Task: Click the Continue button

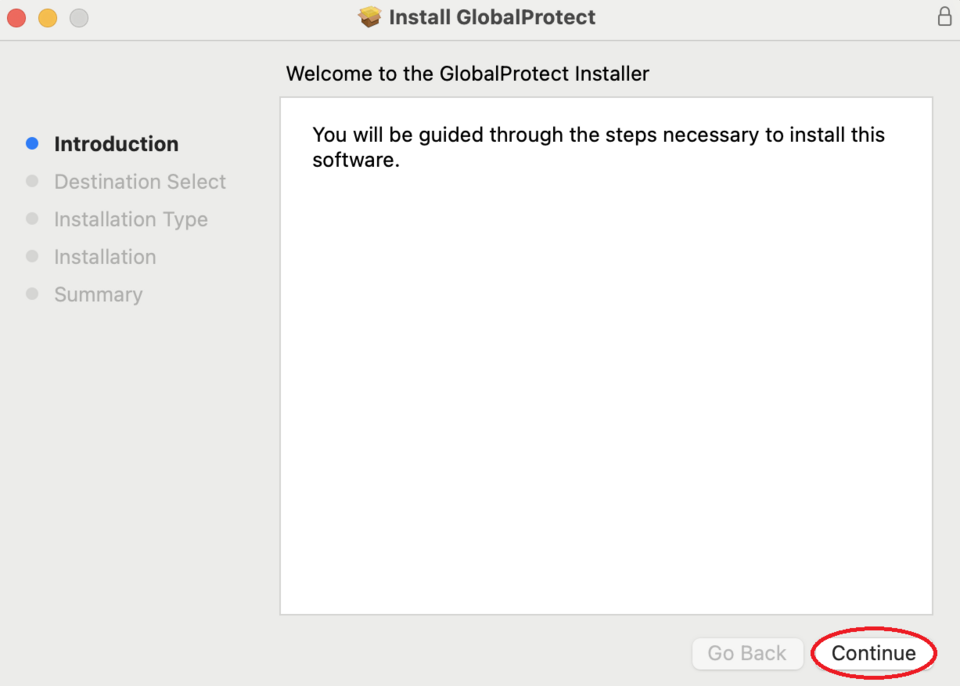Action: pos(873,653)
